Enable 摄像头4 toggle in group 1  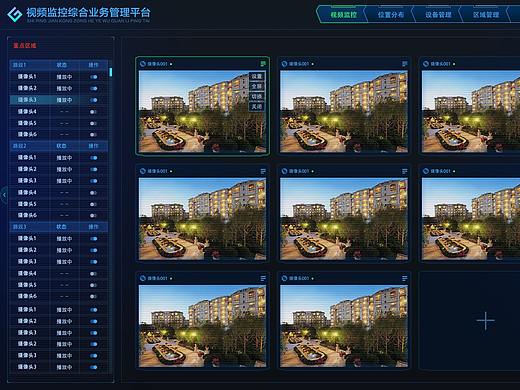(93, 112)
